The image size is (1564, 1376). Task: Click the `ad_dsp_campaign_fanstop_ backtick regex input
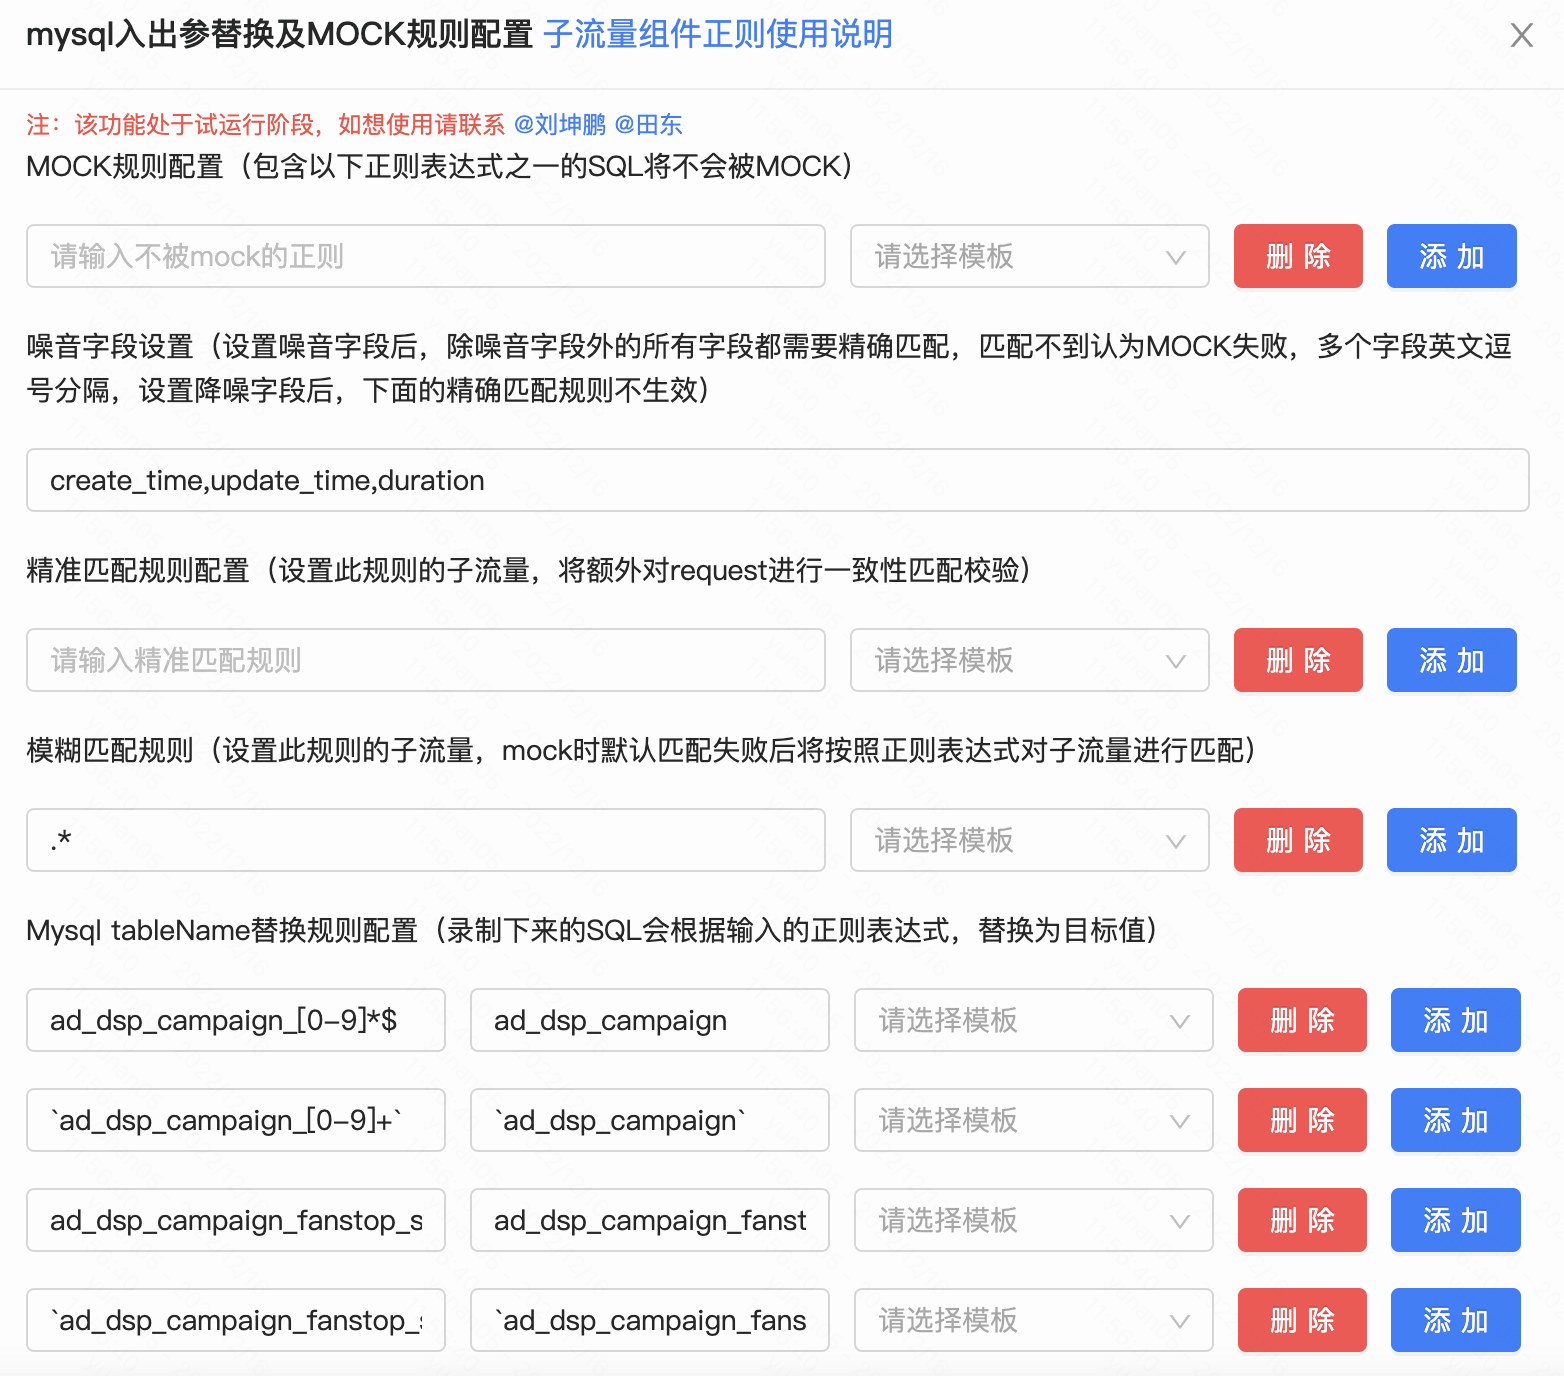point(236,1320)
